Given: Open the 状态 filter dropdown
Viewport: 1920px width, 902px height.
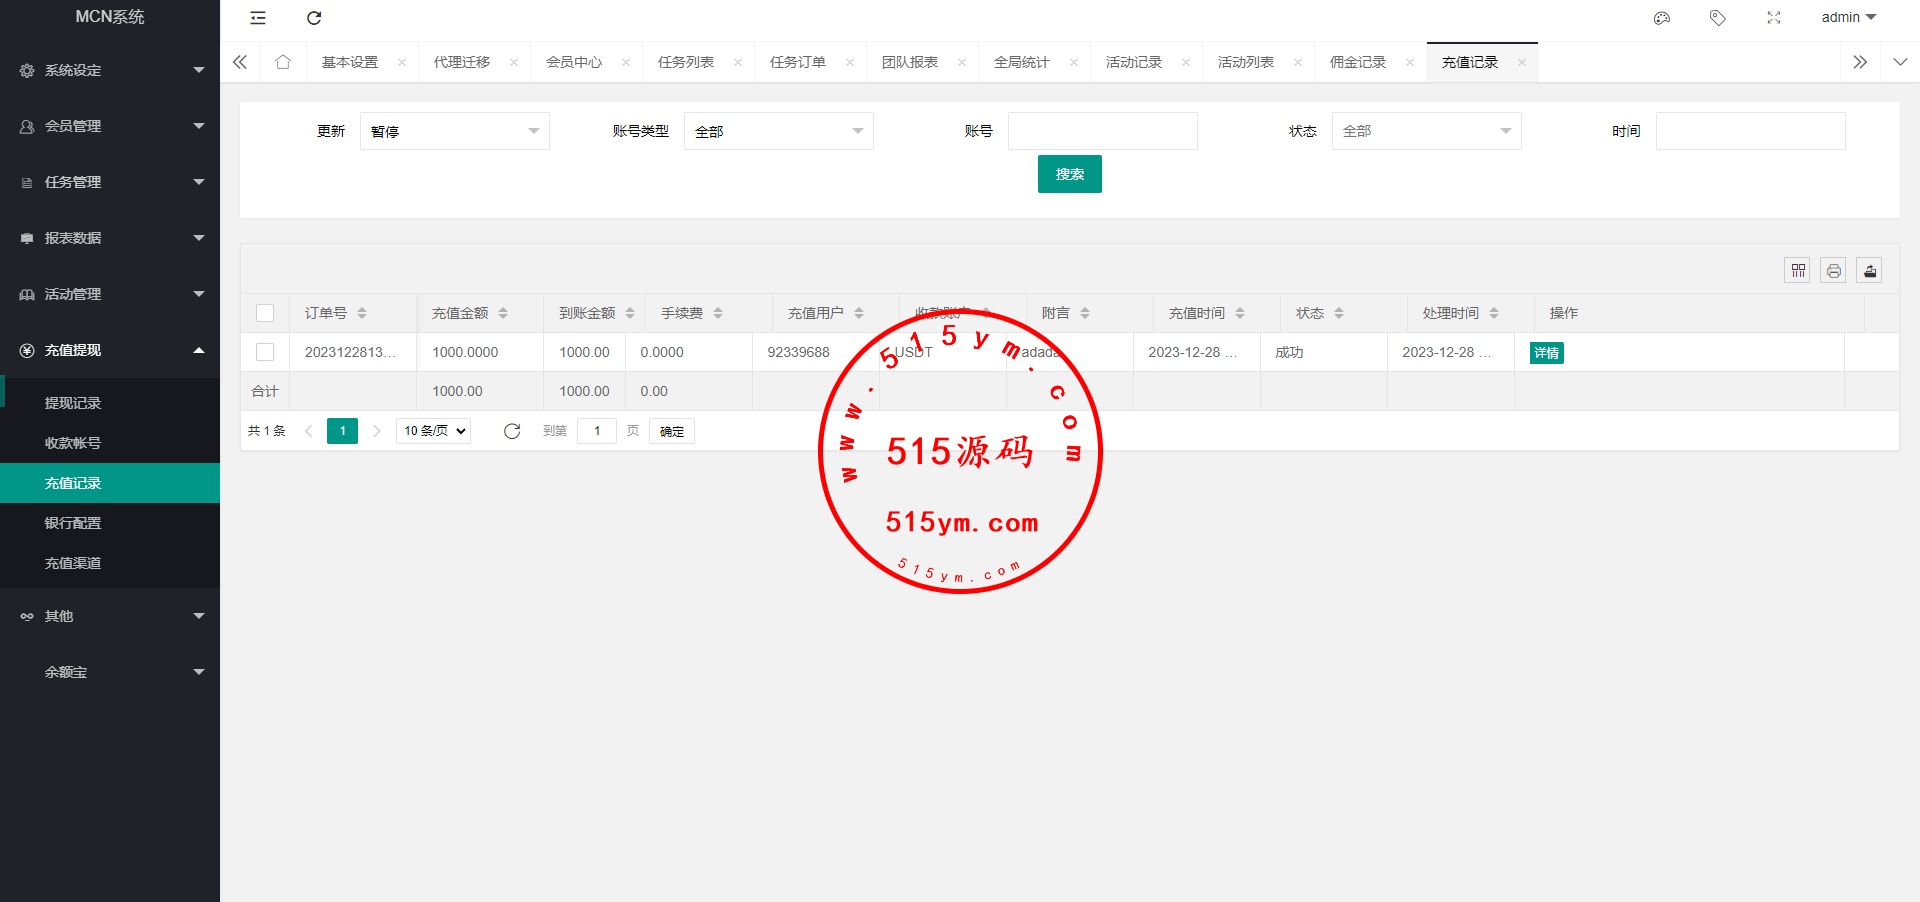Looking at the screenshot, I should click(x=1426, y=131).
